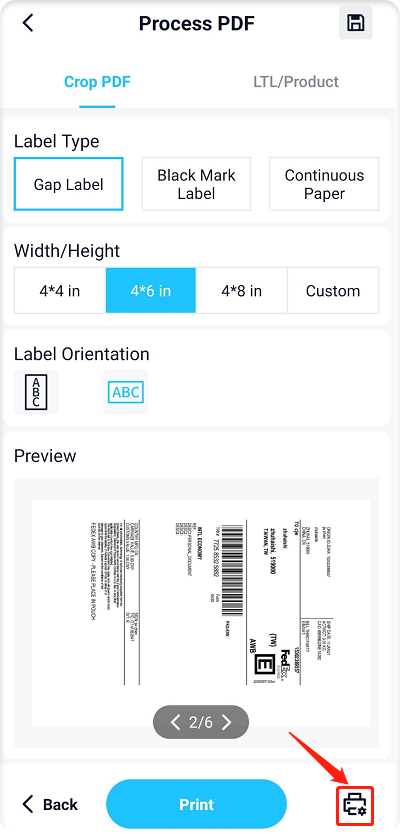Go to previous preview page arrow
The height and width of the screenshot is (834, 400).
tap(176, 722)
